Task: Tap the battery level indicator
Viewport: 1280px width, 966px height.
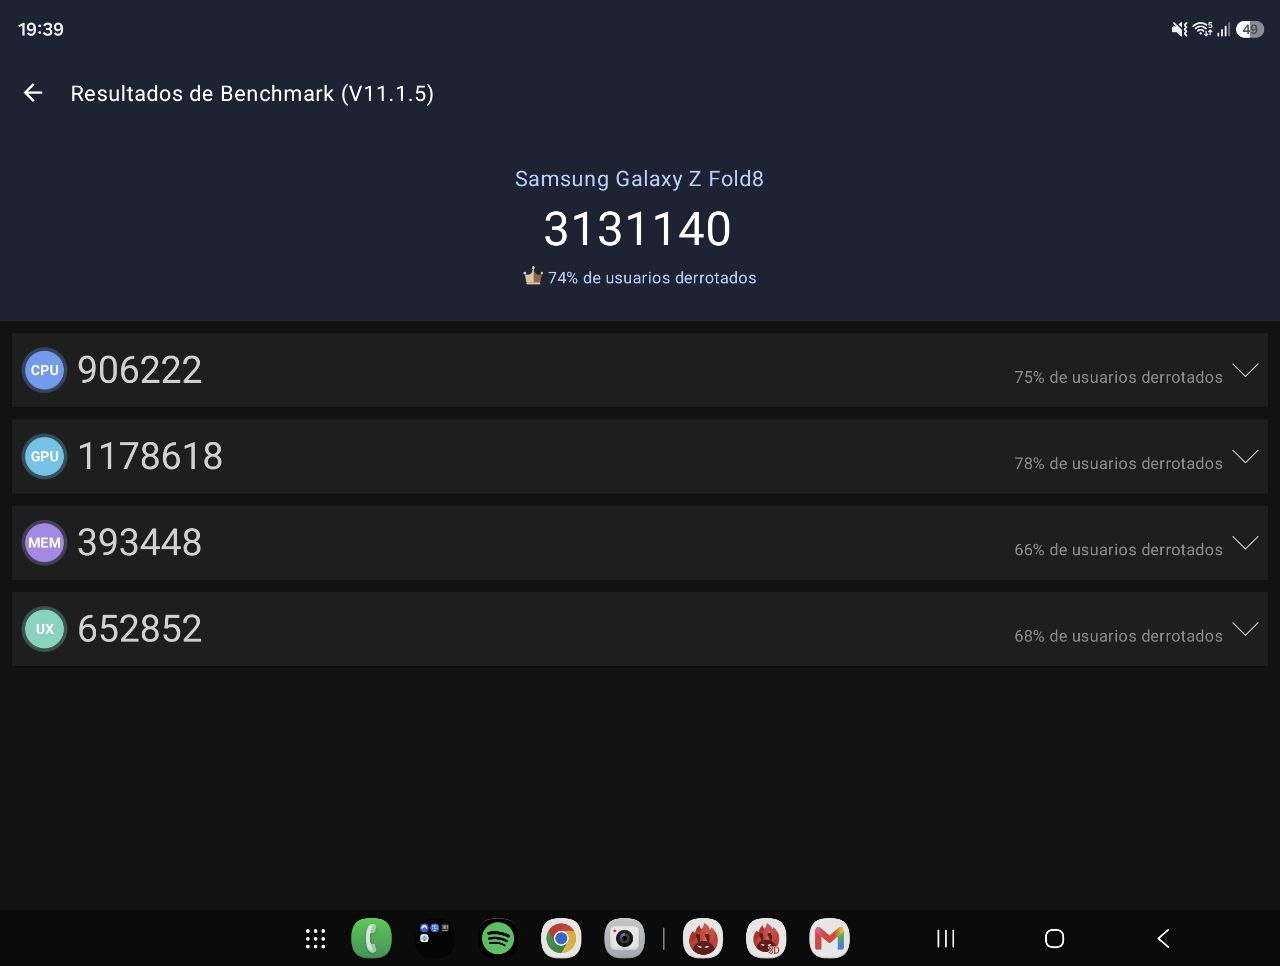Action: tap(1250, 29)
